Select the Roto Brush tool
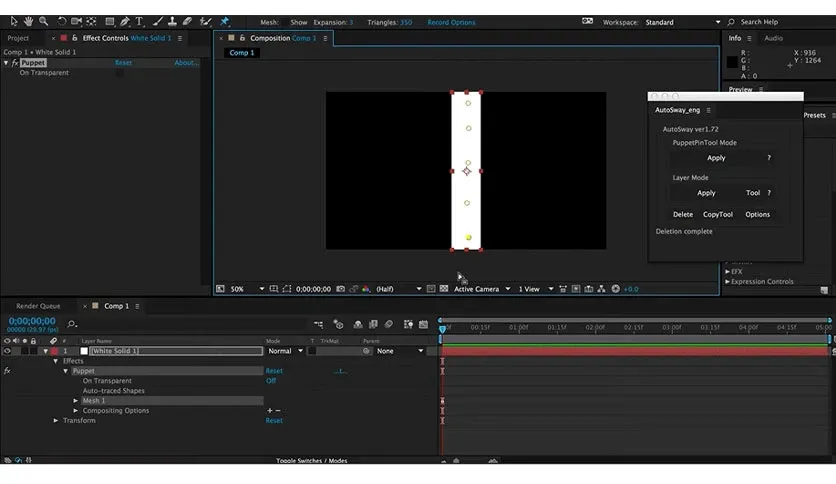Image resolution: width=836 pixels, height=484 pixels. pos(205,21)
